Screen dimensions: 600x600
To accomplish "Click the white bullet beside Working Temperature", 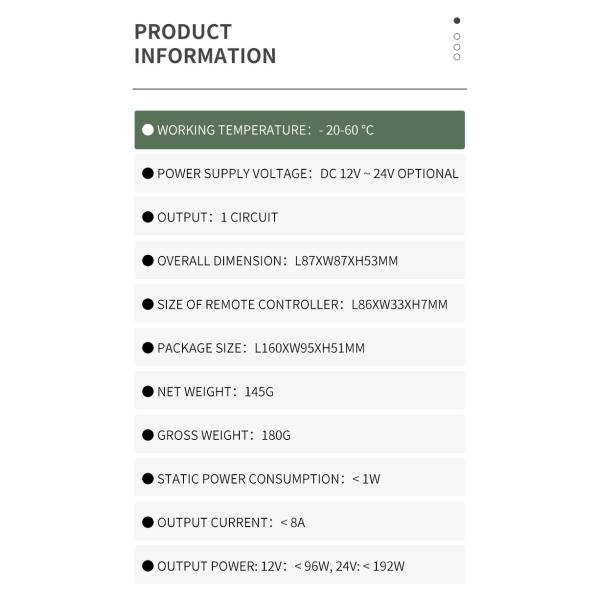I will [148, 130].
